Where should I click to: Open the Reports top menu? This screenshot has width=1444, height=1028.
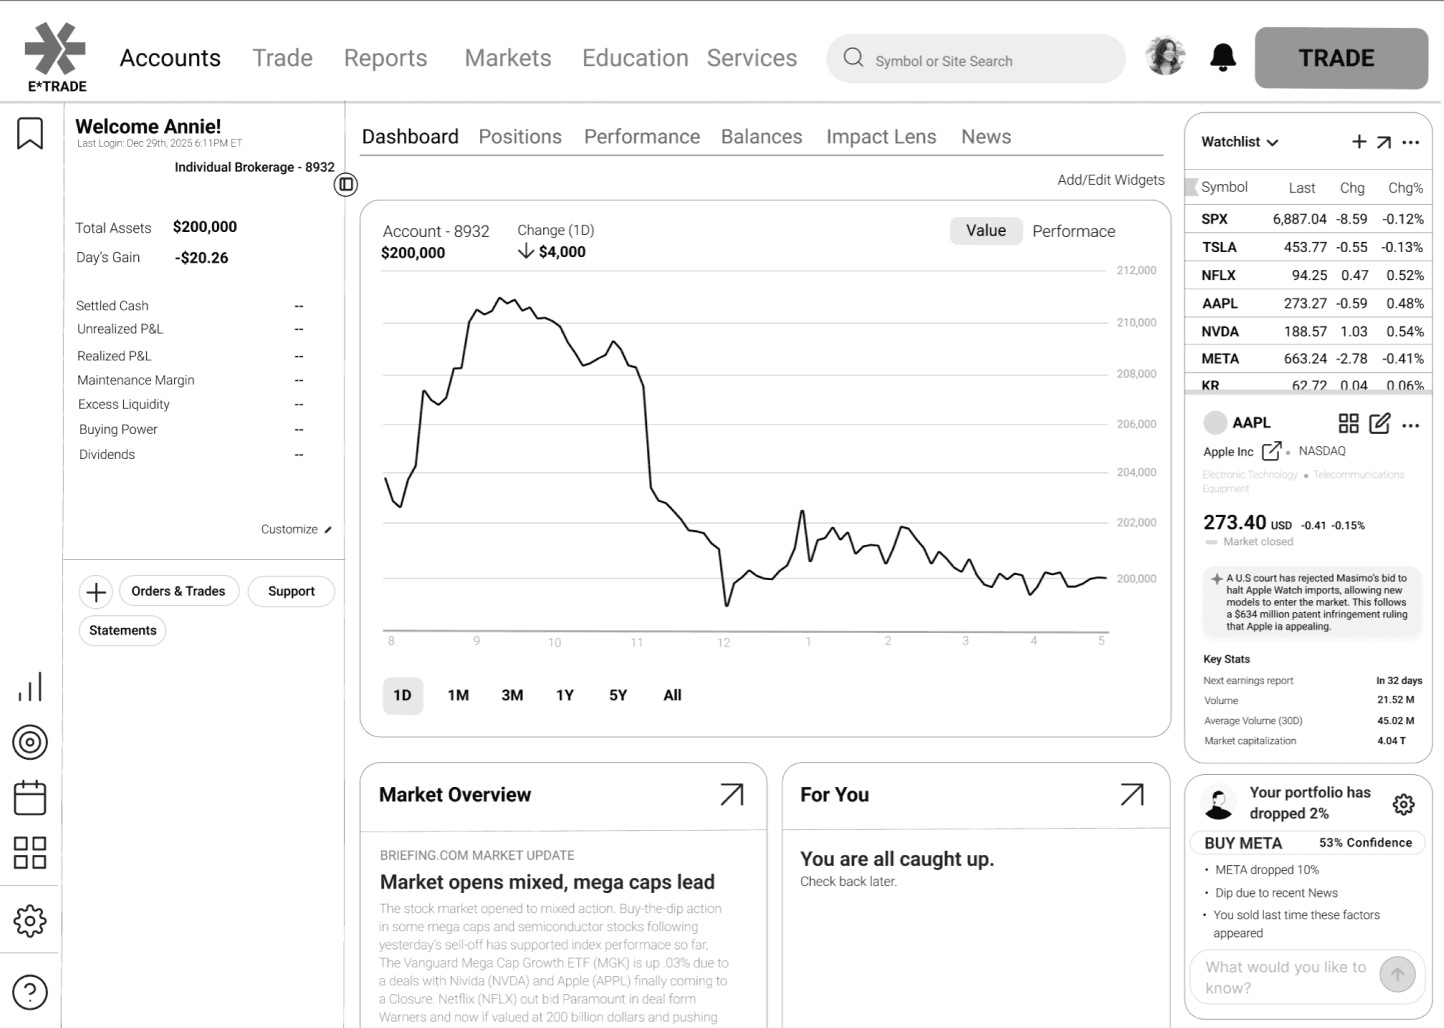tap(385, 58)
